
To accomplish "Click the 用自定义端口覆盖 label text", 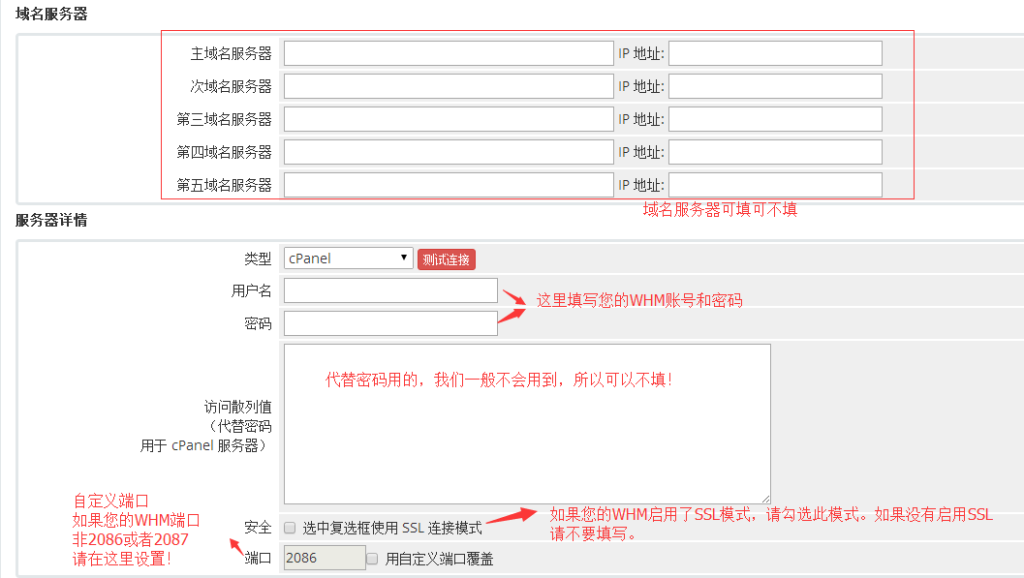I will coord(439,559).
